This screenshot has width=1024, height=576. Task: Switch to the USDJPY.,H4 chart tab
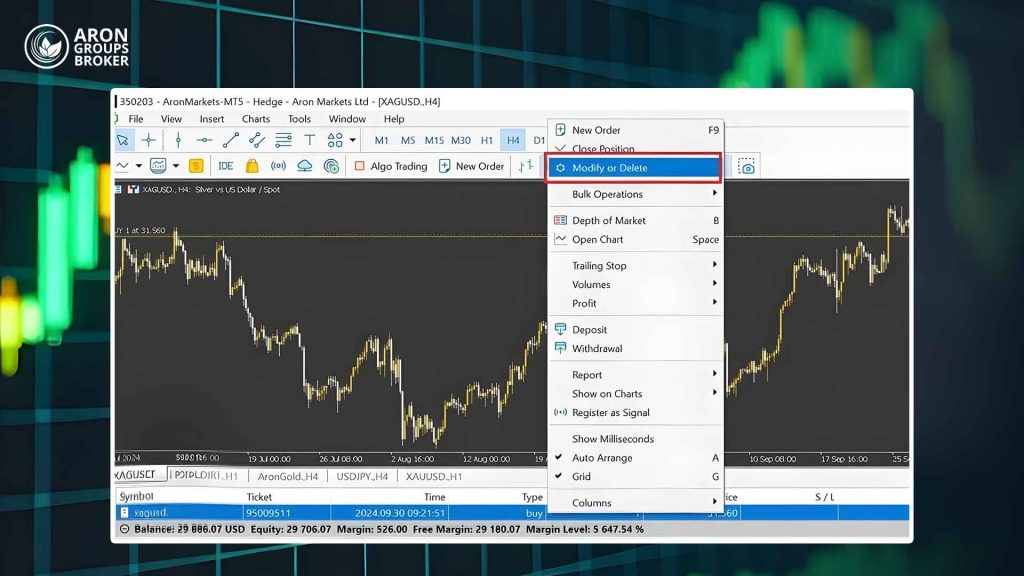pyautogui.click(x=362, y=476)
